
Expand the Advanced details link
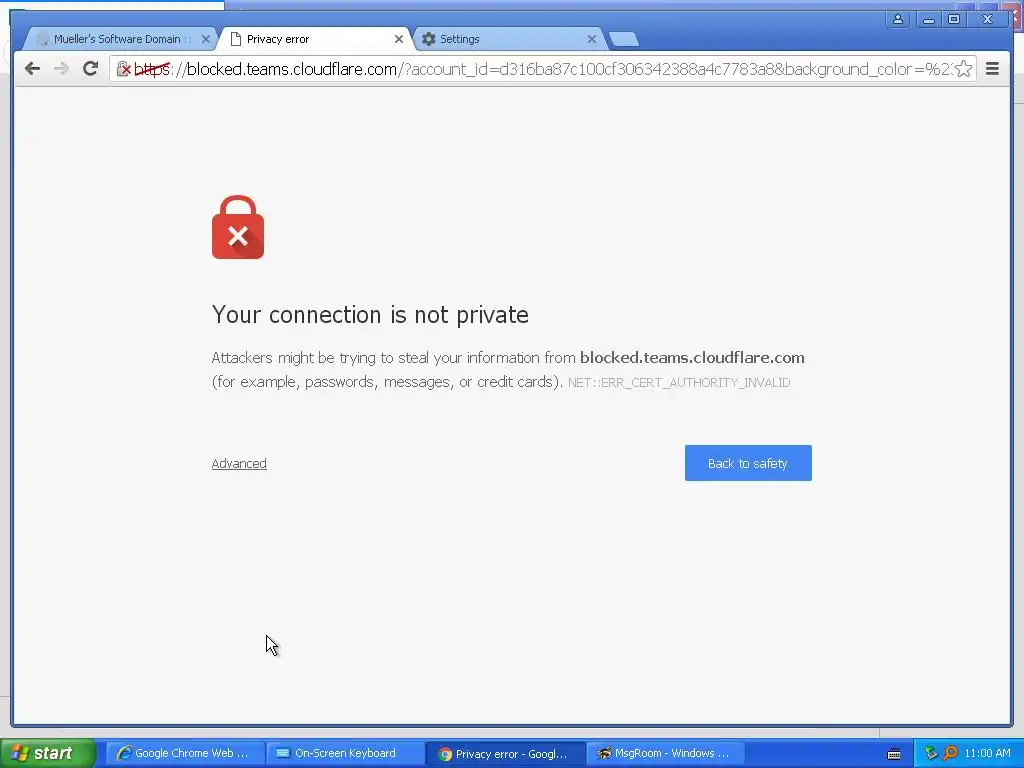click(x=239, y=464)
